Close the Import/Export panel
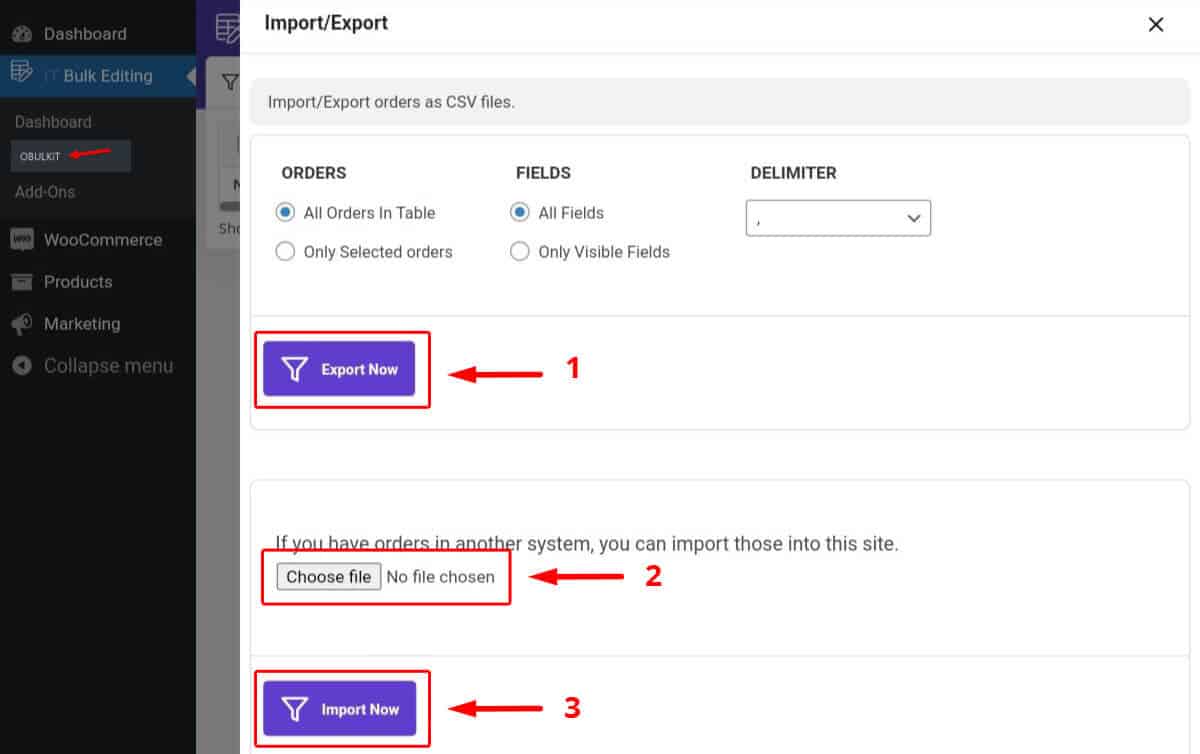The width and height of the screenshot is (1200, 754). point(1156,24)
